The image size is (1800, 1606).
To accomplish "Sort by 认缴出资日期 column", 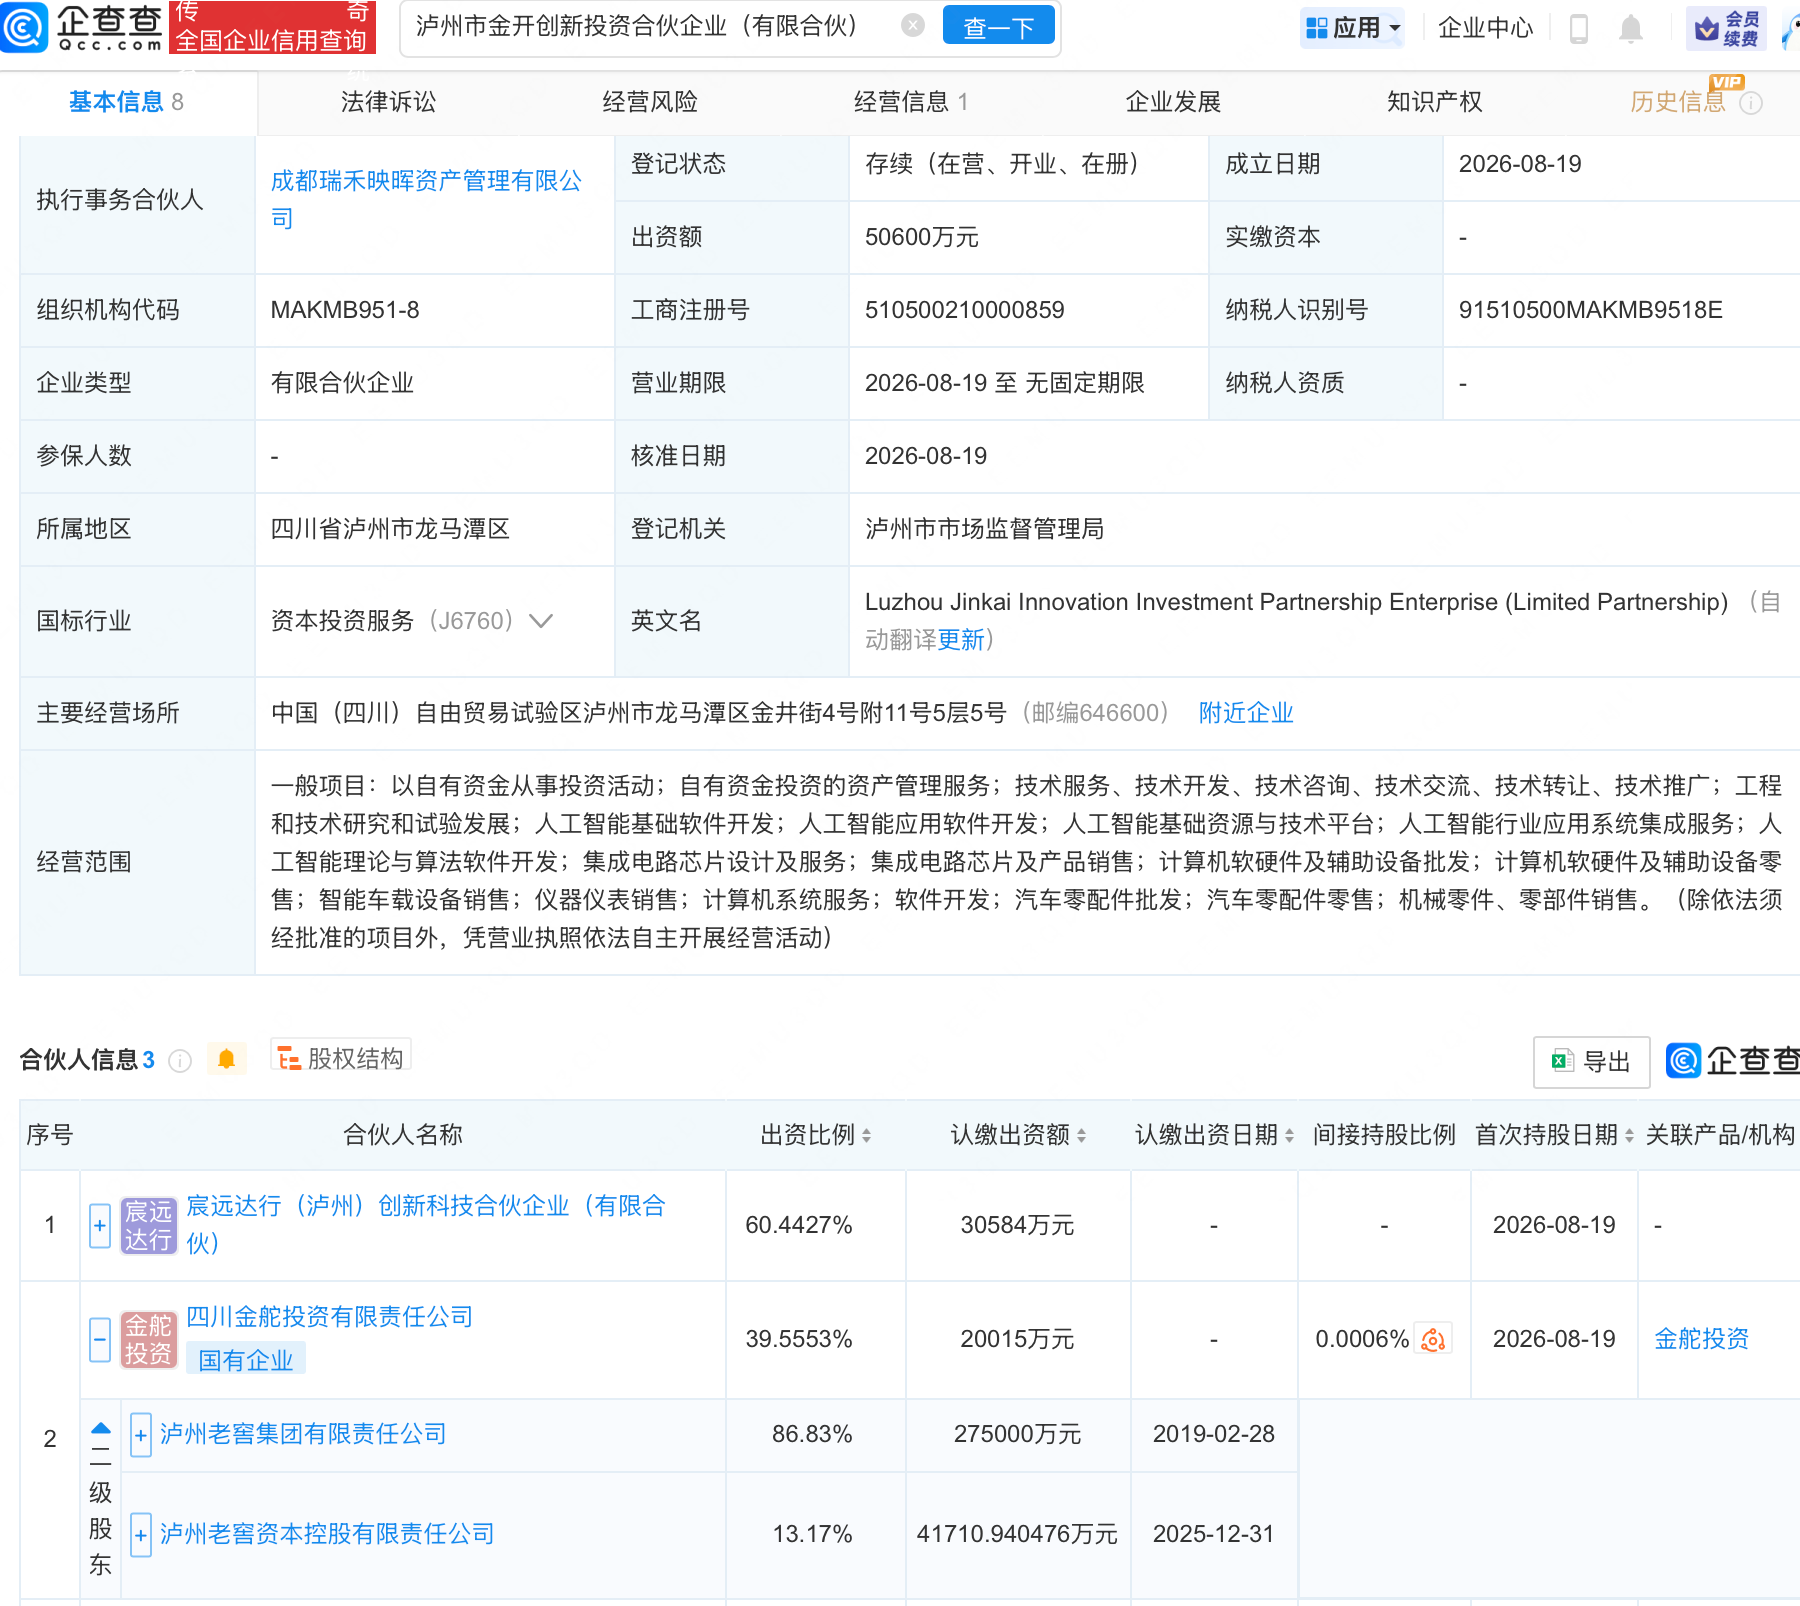I will pyautogui.click(x=1289, y=1136).
